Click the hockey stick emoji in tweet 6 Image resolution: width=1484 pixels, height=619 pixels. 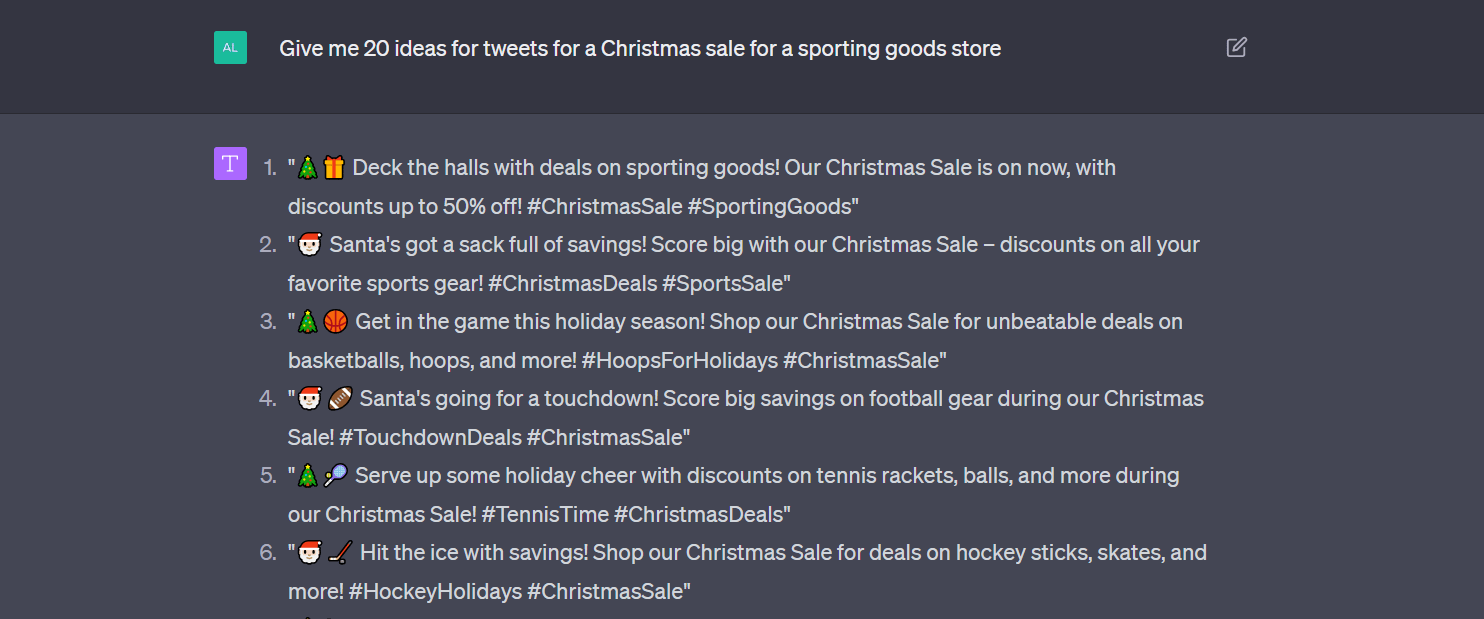pos(340,553)
